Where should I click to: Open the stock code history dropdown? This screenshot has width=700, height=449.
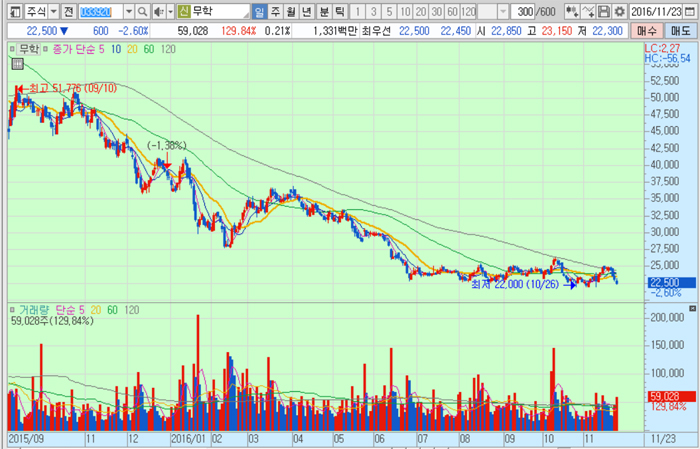tap(130, 12)
